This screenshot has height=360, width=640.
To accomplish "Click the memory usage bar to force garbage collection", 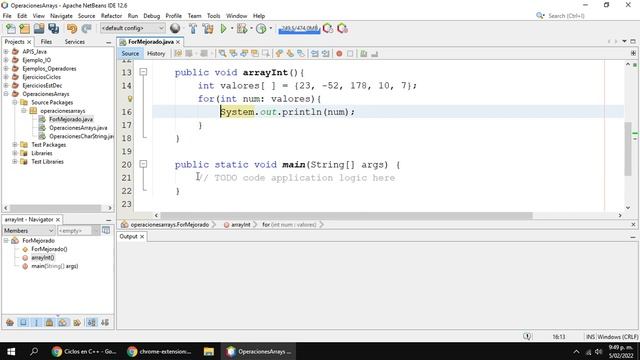I will point(299,29).
